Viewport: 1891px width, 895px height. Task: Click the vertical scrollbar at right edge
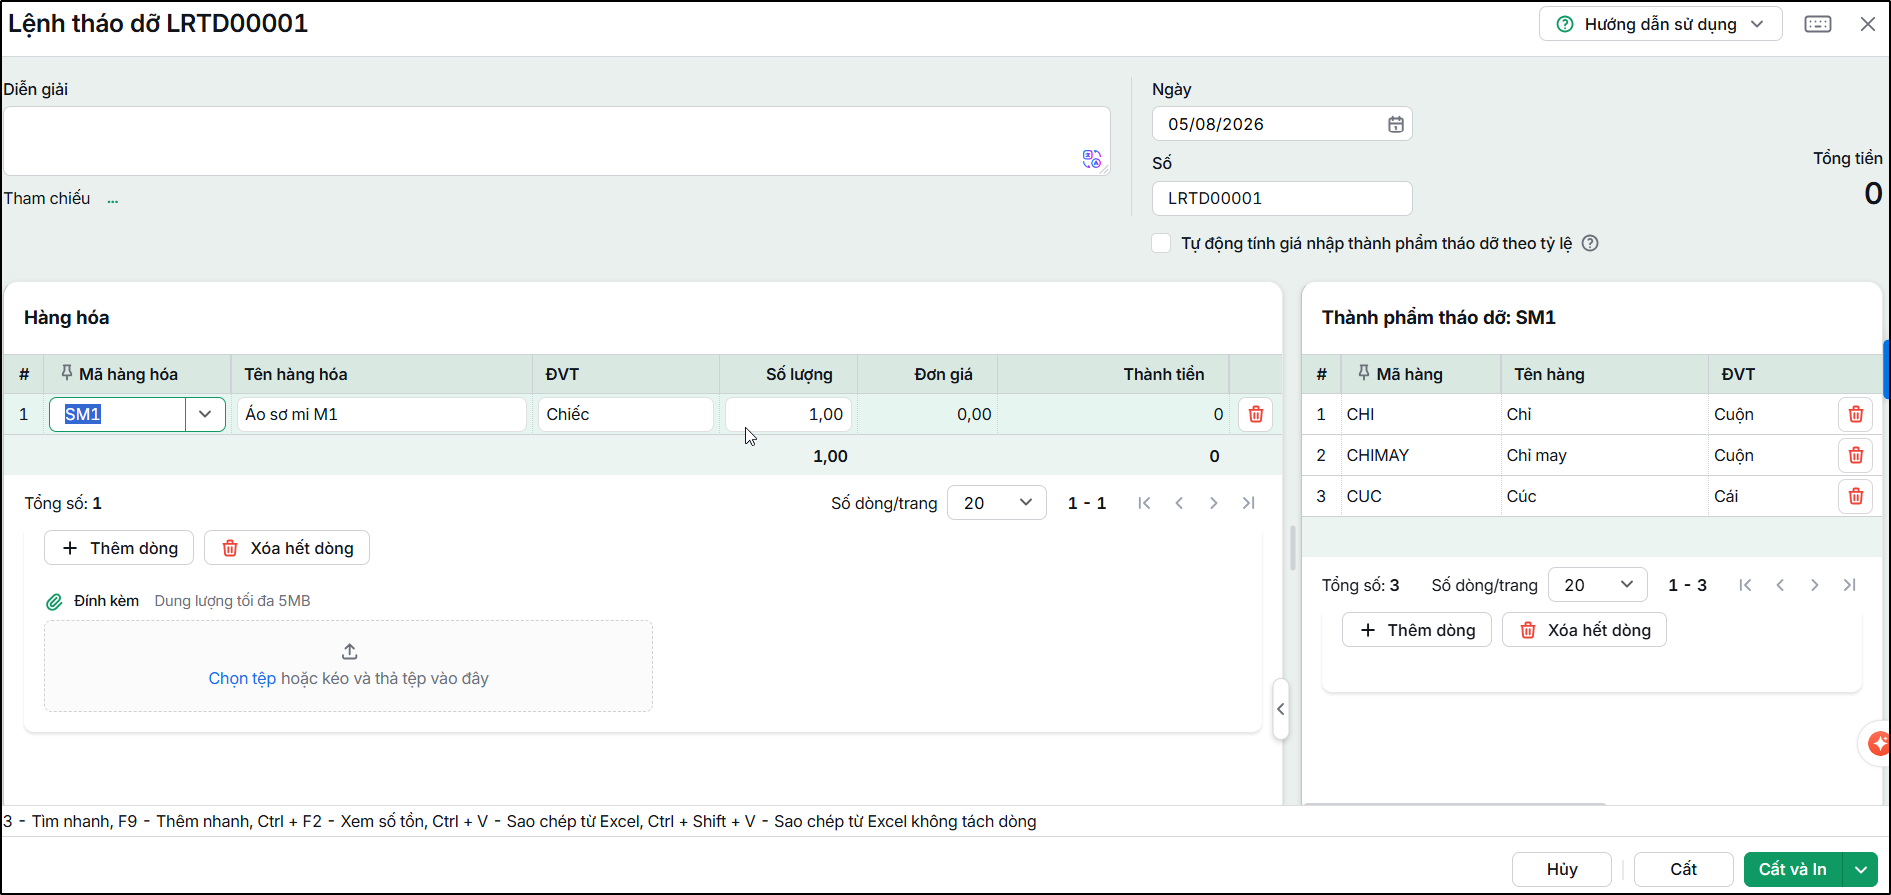click(x=1886, y=370)
